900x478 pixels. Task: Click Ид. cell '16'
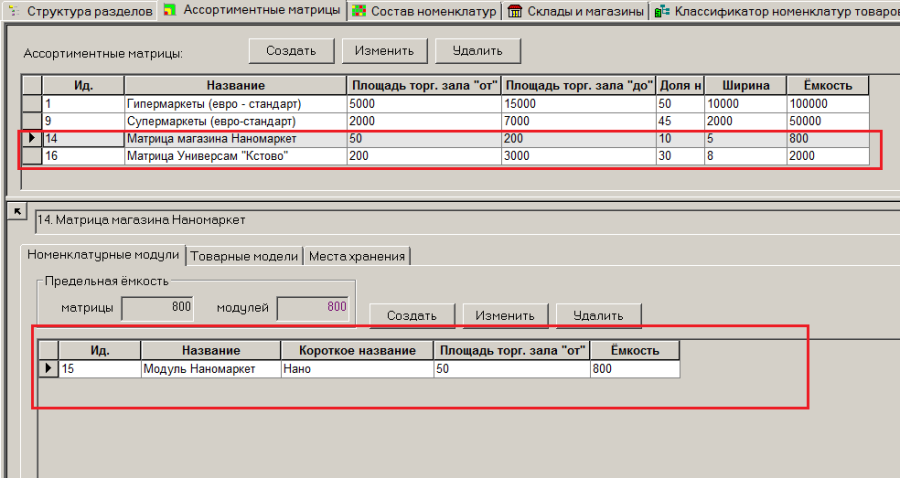[x=83, y=156]
